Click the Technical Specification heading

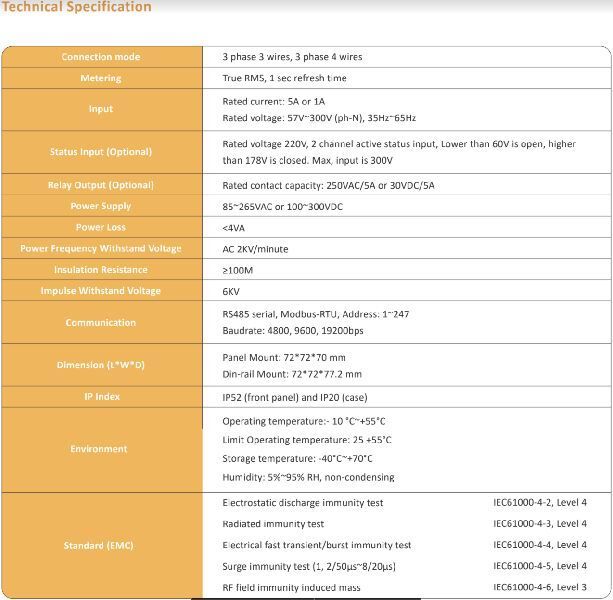coord(77,7)
